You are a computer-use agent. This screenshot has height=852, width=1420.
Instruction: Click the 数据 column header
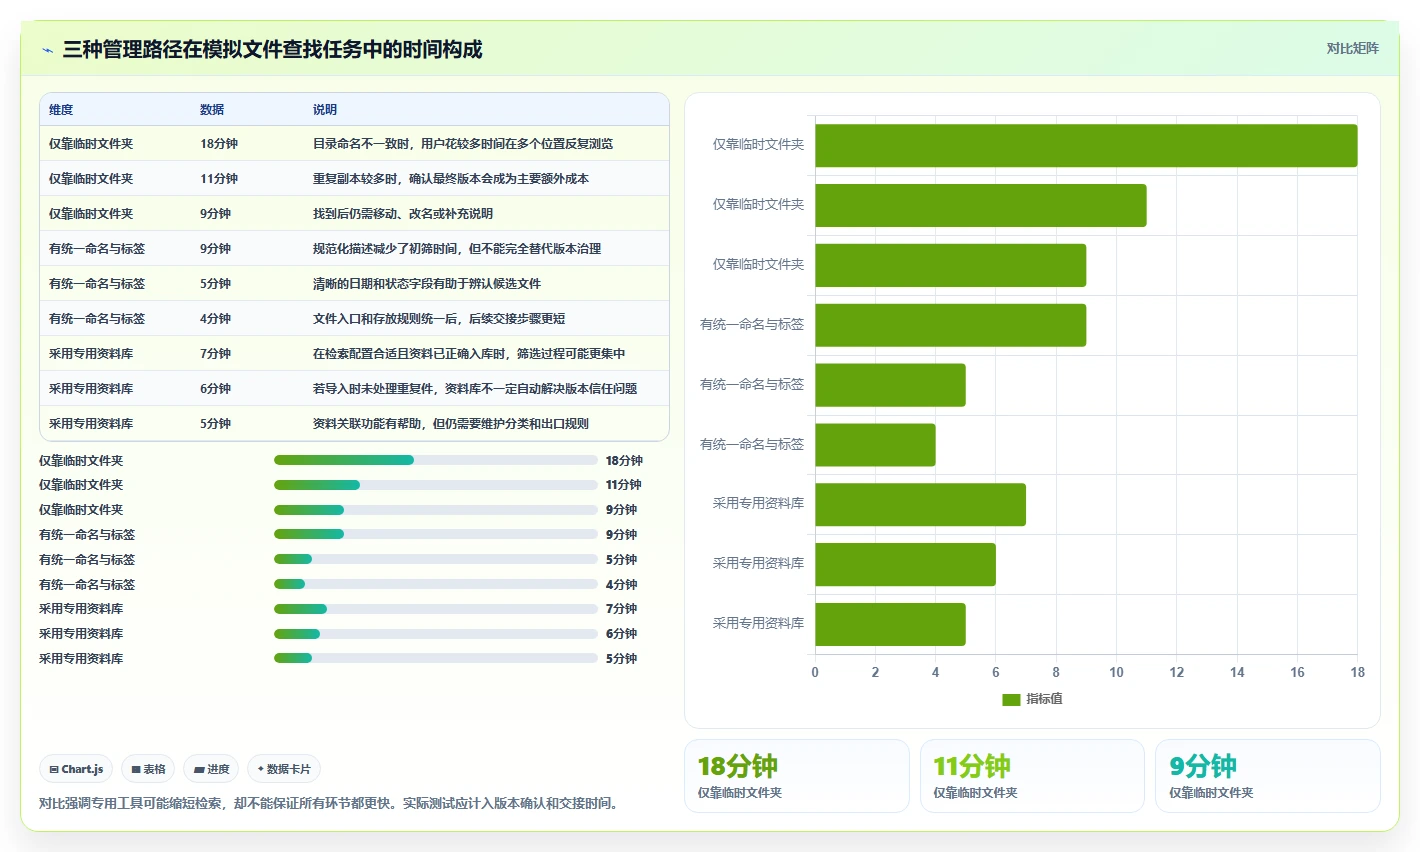click(212, 110)
